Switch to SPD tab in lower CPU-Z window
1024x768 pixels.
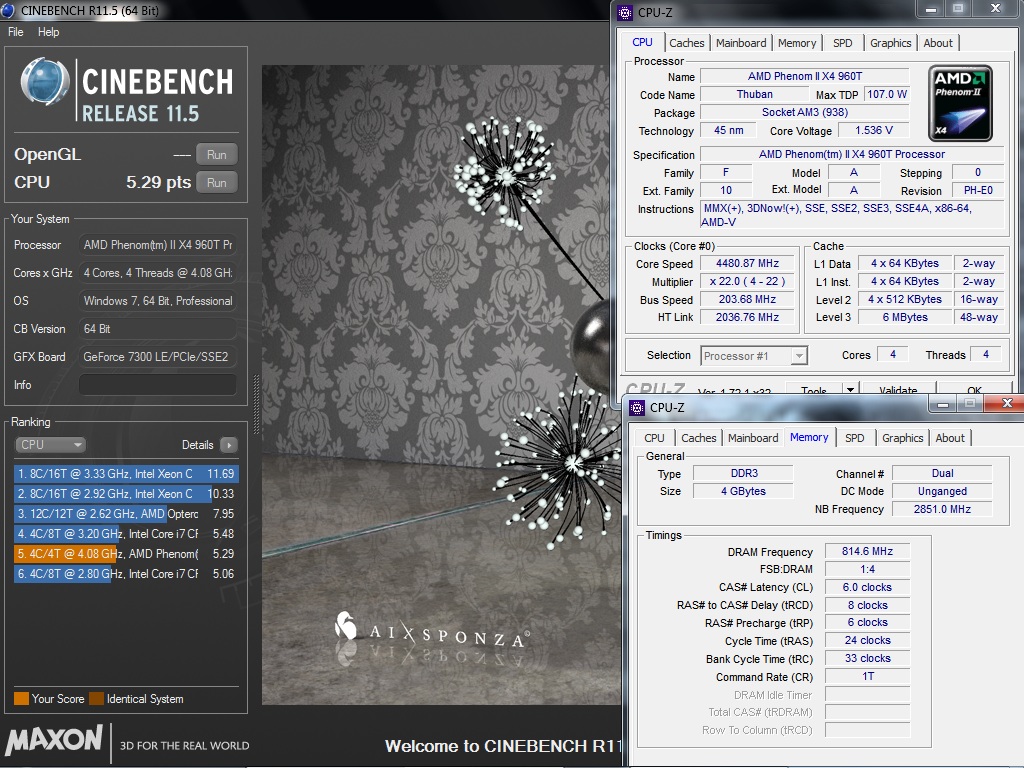coord(854,438)
